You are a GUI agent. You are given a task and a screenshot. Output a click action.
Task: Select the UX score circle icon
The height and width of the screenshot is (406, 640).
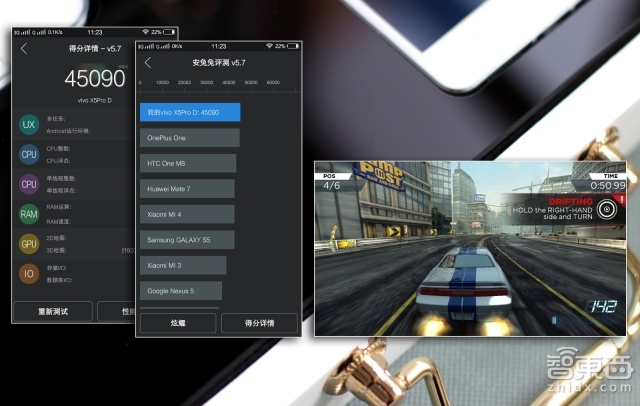click(x=29, y=124)
